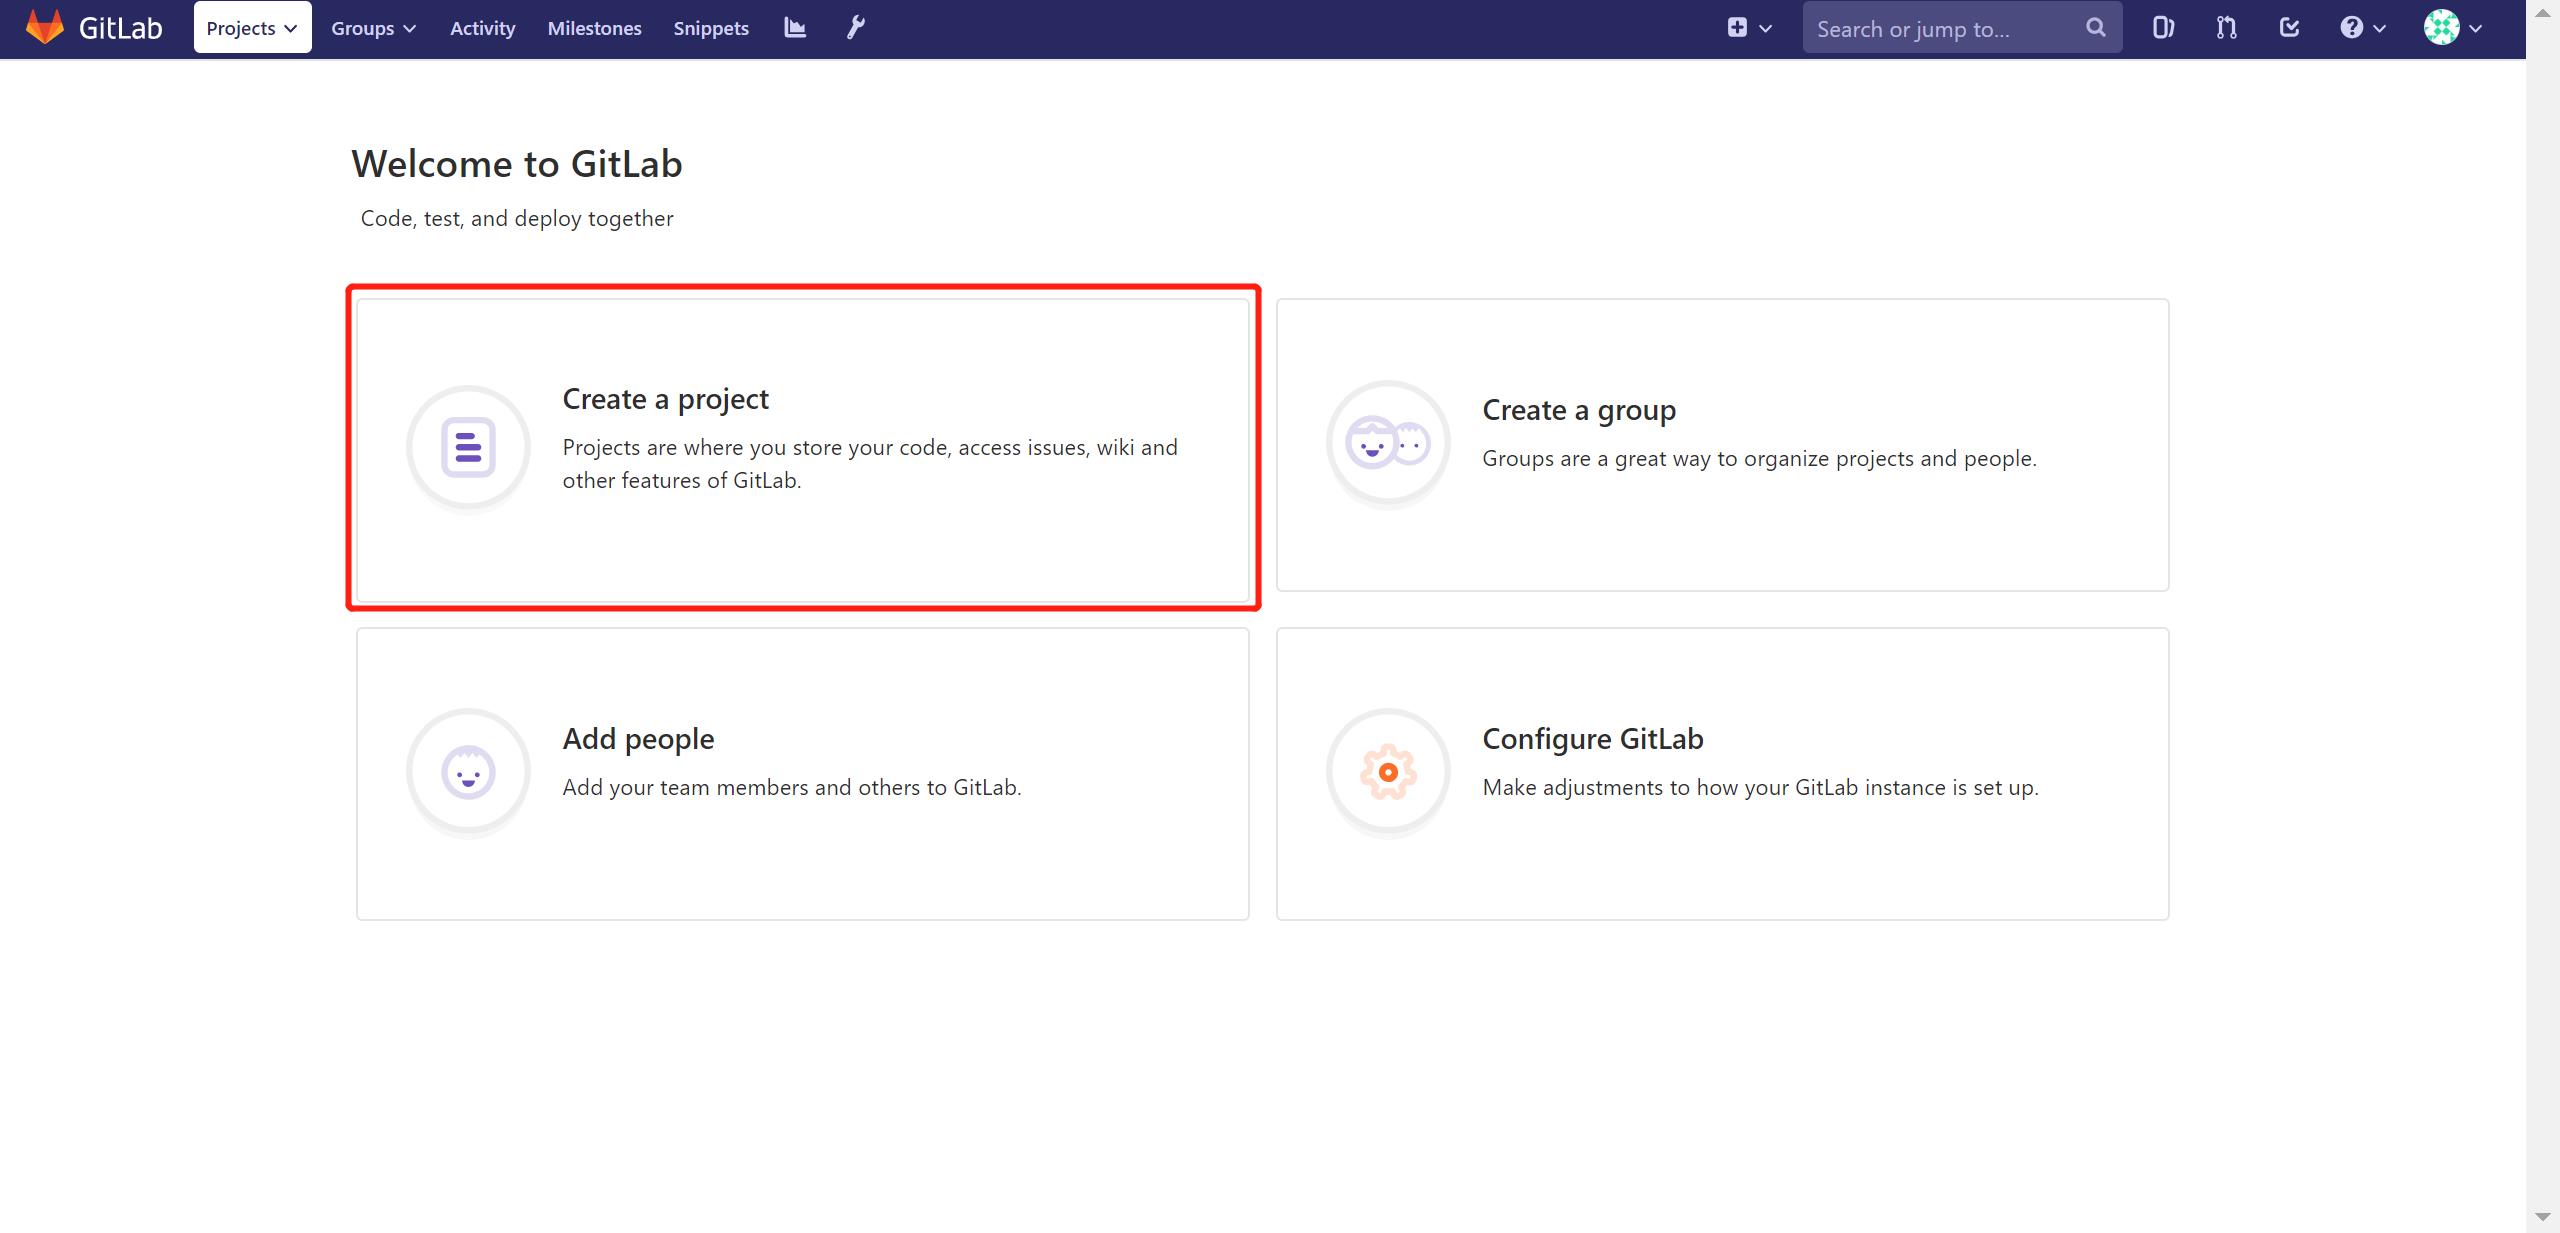Click the Add people face icon
Viewport: 2560px width, 1233px height.
point(468,772)
